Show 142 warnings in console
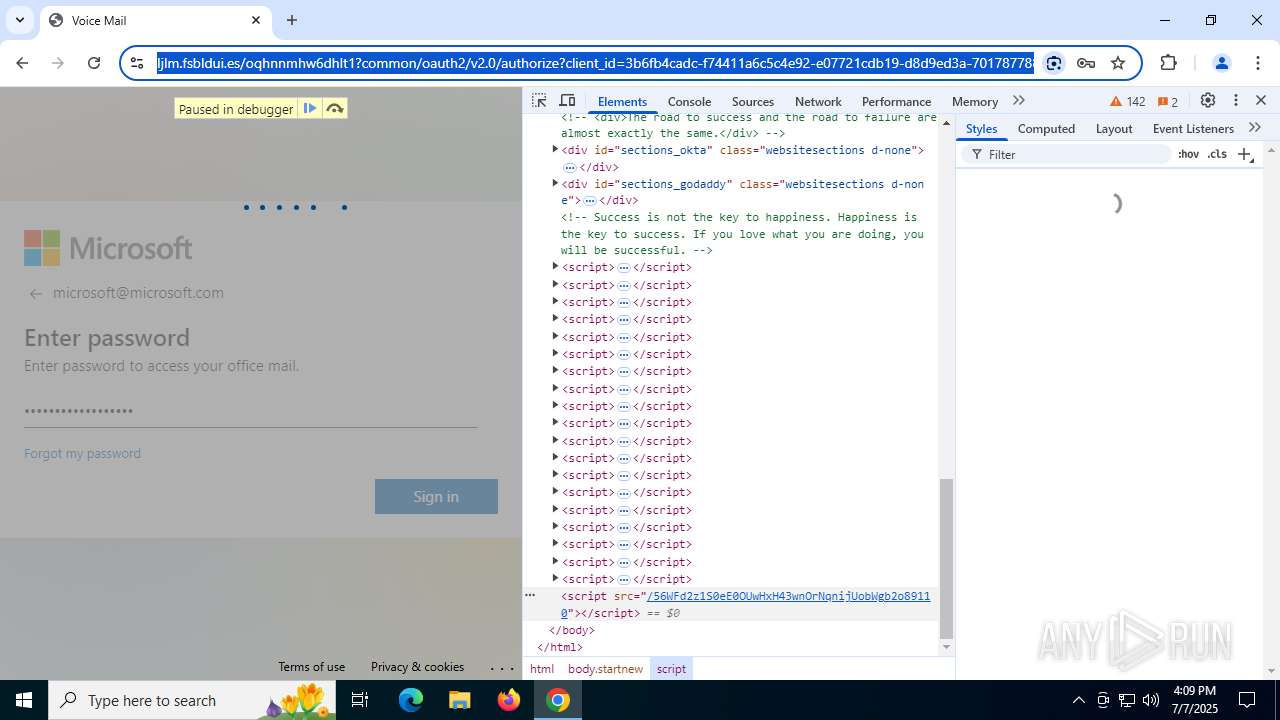This screenshot has height=720, width=1280. [1128, 102]
